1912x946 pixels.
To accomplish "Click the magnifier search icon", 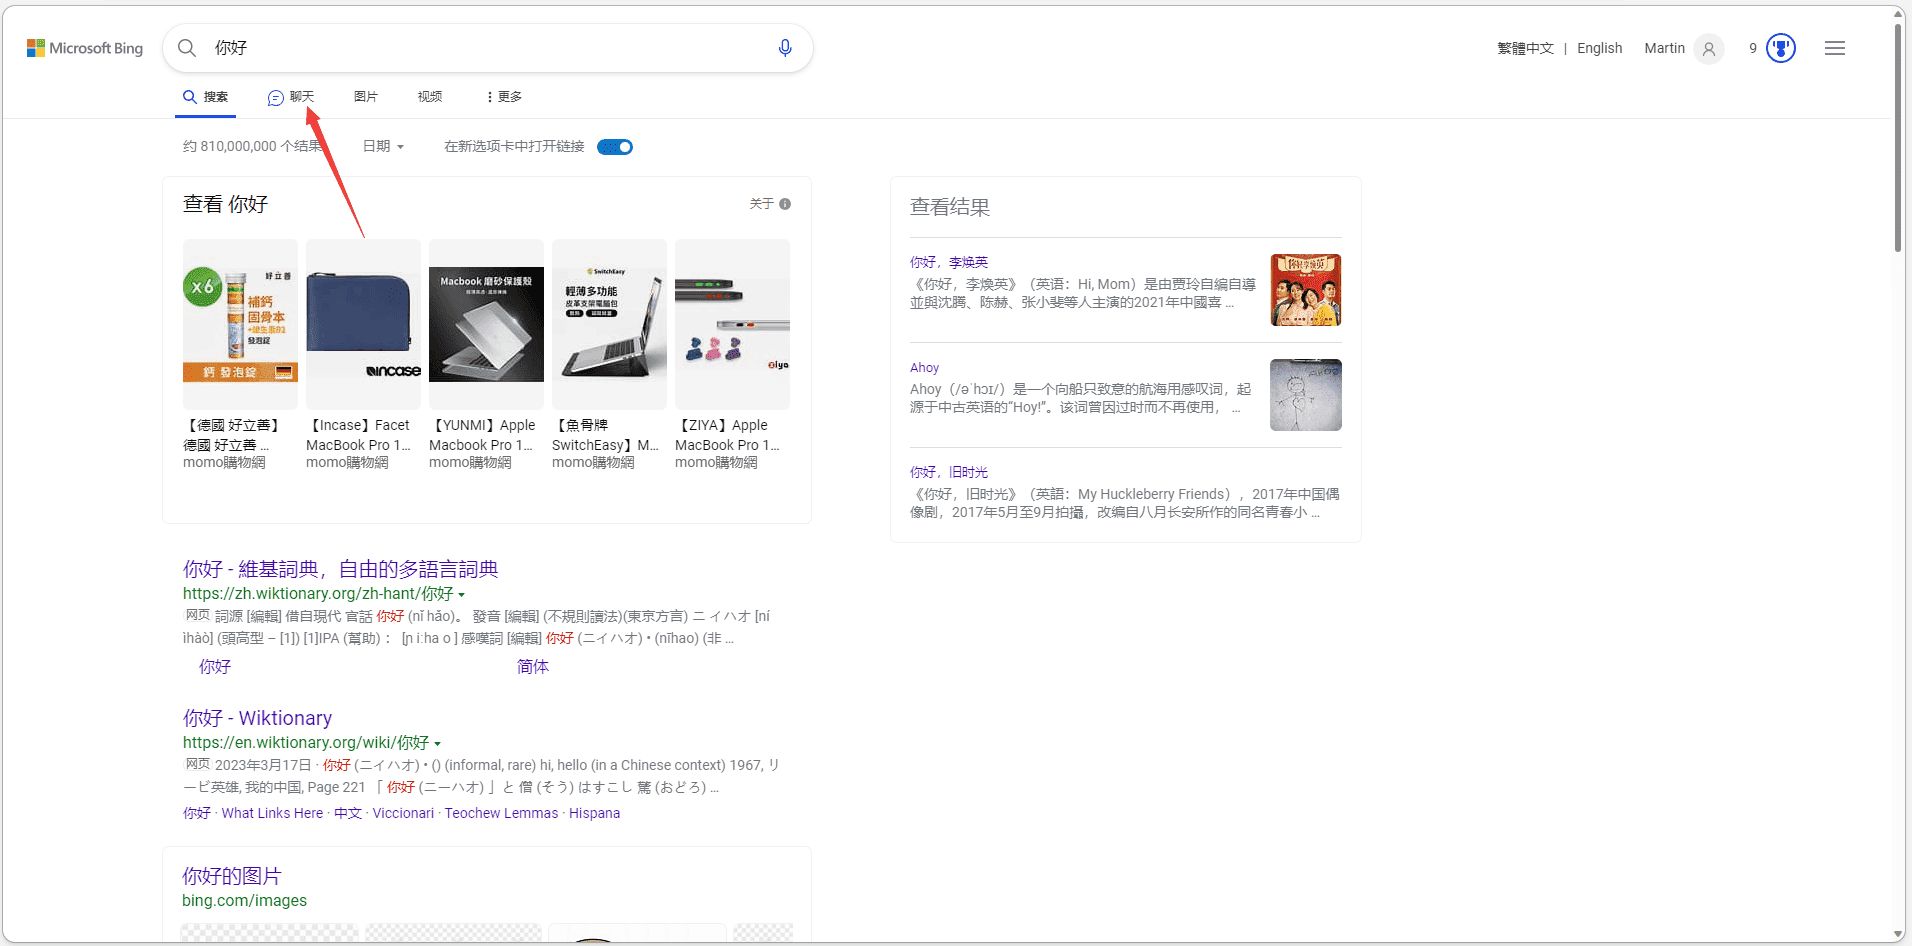I will pyautogui.click(x=187, y=47).
